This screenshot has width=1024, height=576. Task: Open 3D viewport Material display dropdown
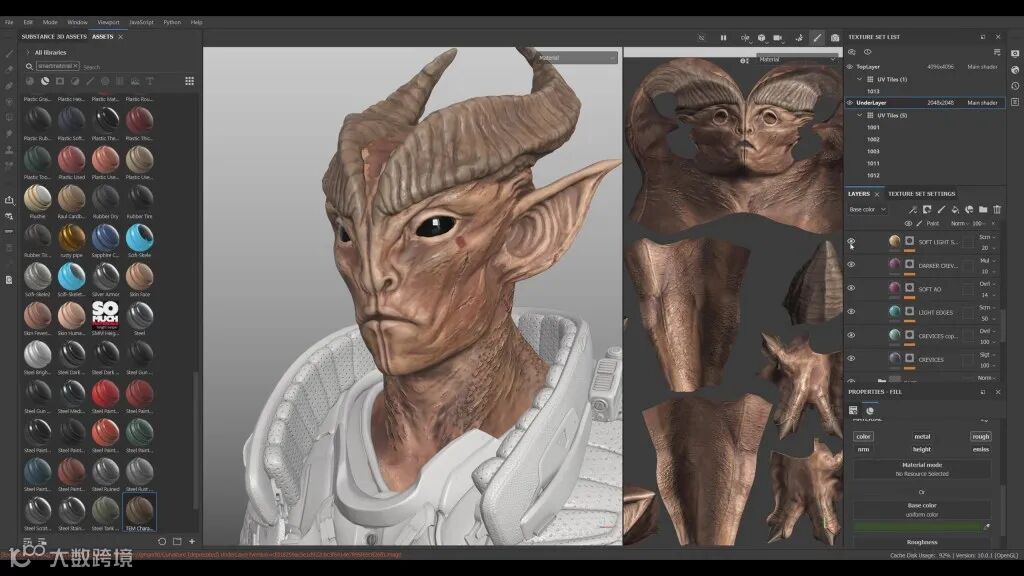(577, 58)
